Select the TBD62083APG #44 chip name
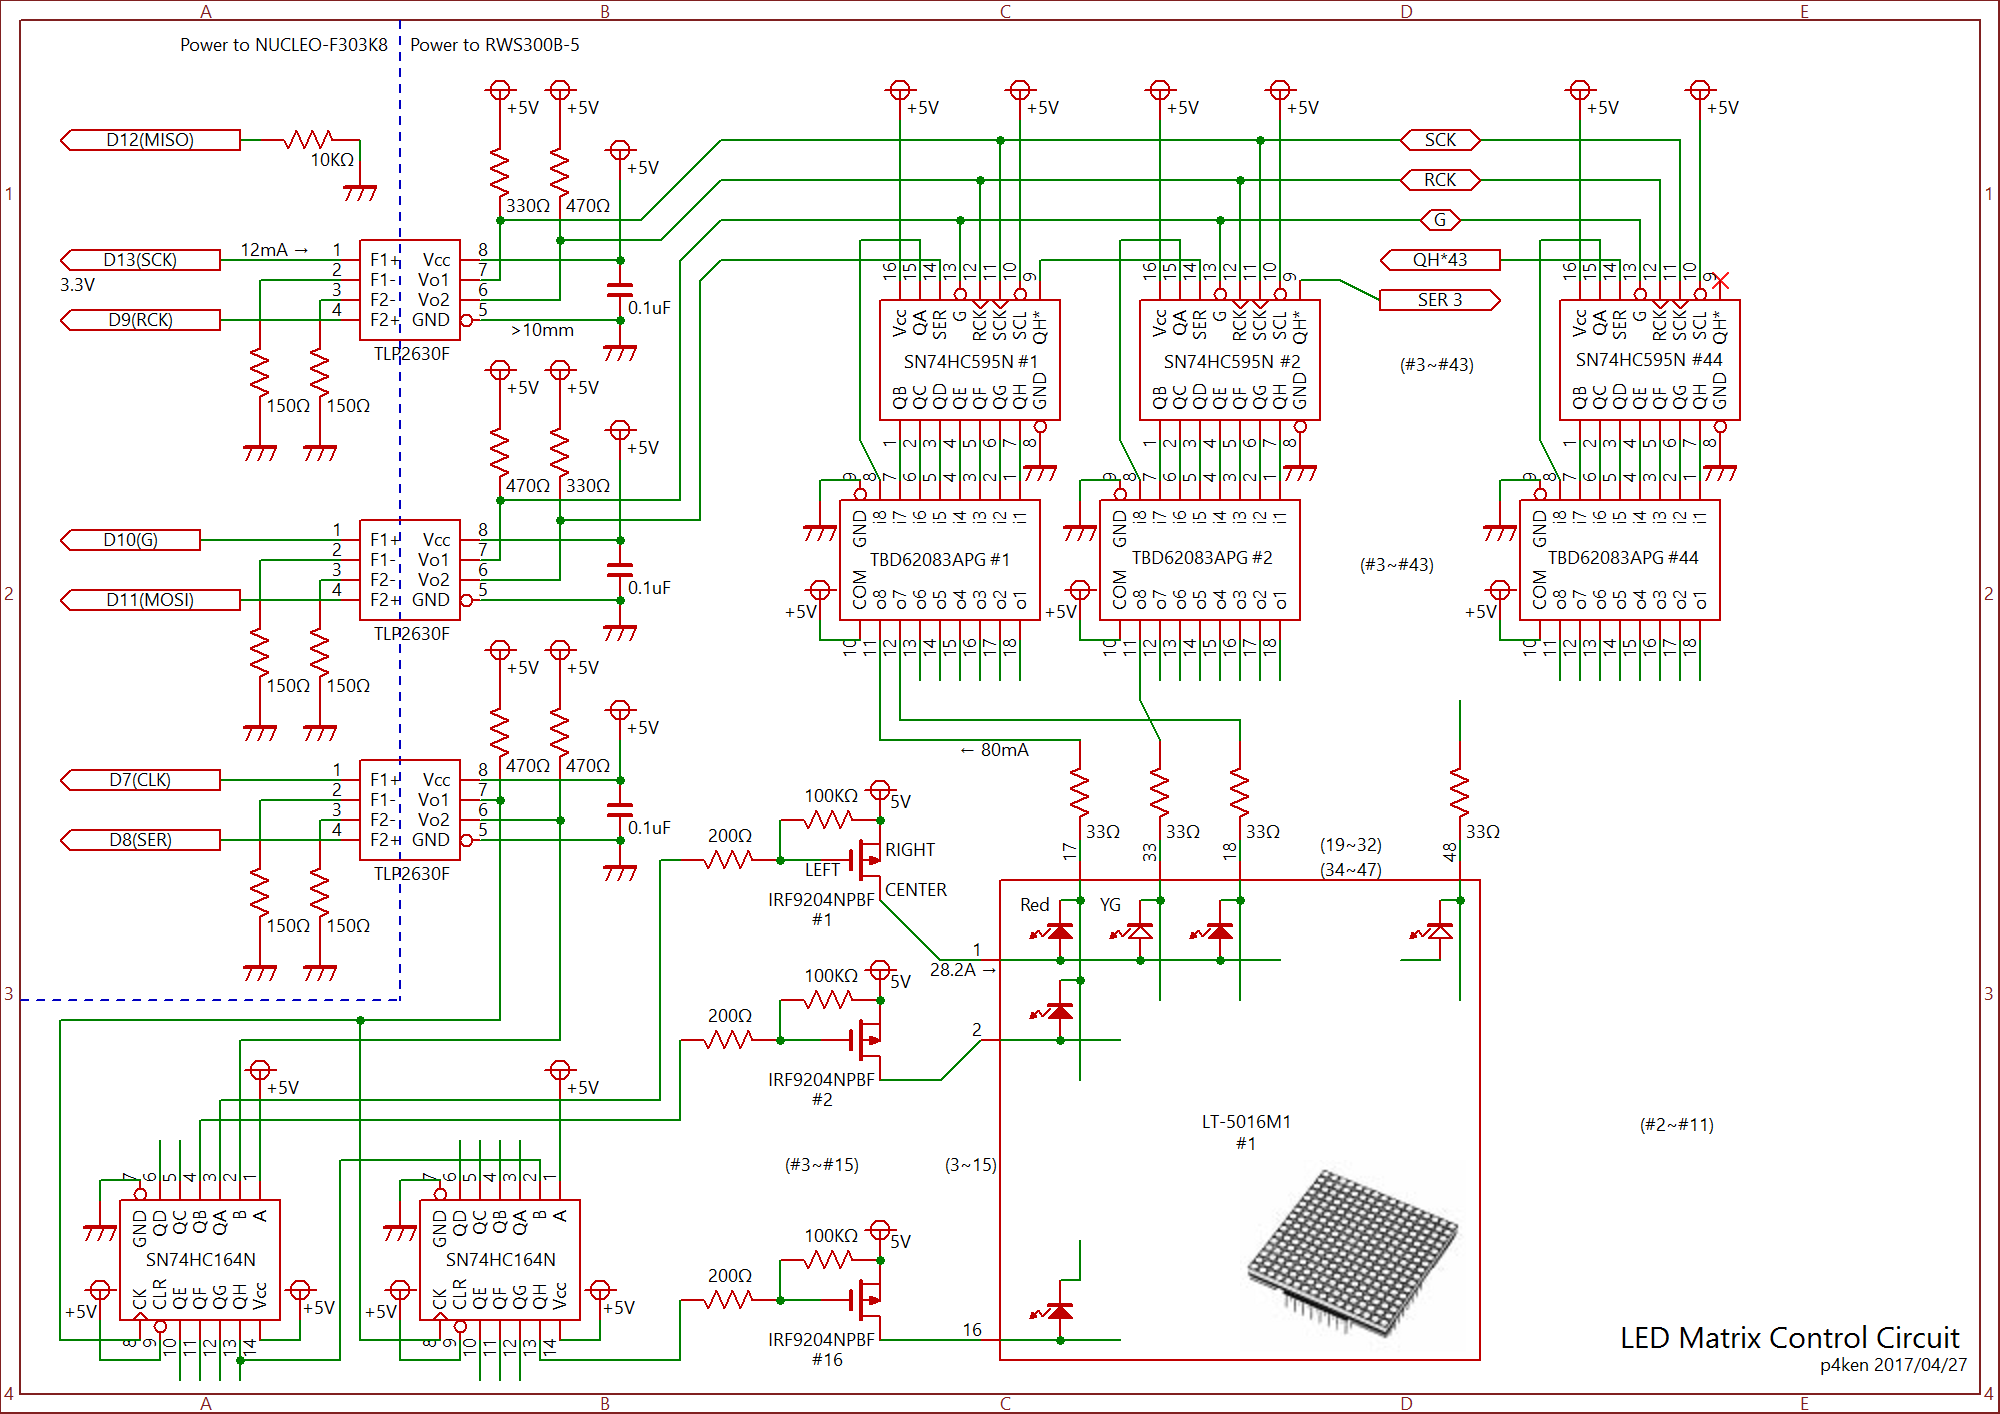Screen dimensions: 2000x1414 coord(1623,557)
